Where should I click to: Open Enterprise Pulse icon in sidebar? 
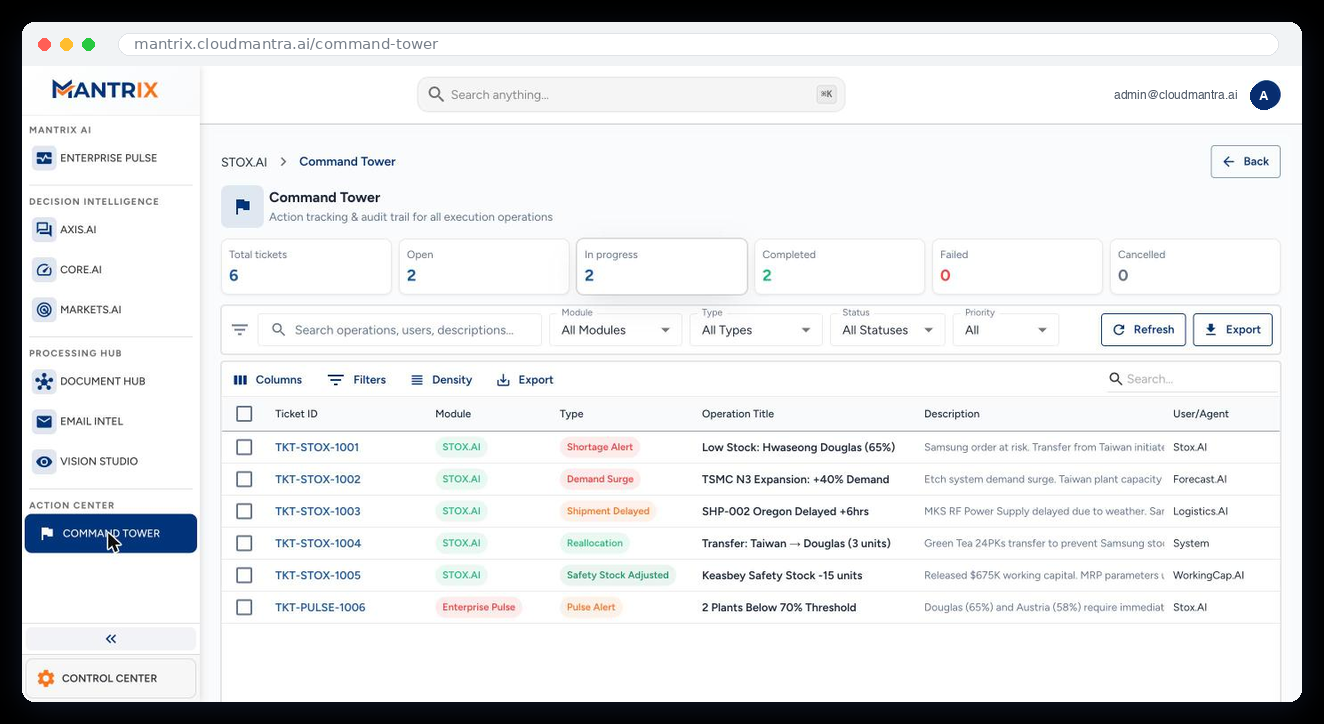click(44, 158)
